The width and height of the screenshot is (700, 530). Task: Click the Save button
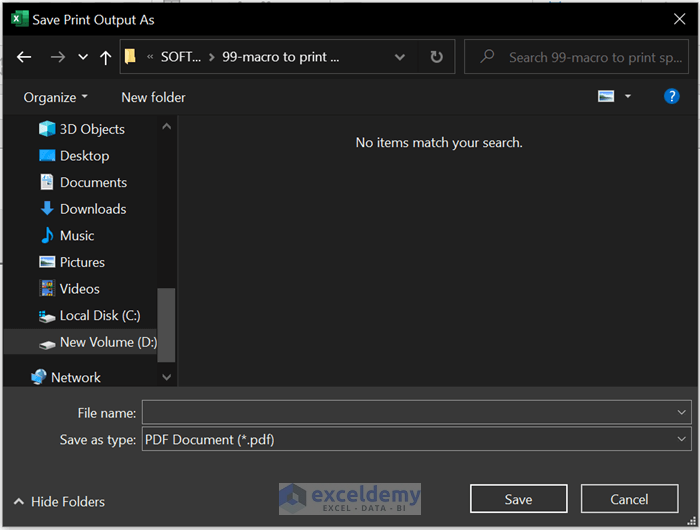point(518,499)
